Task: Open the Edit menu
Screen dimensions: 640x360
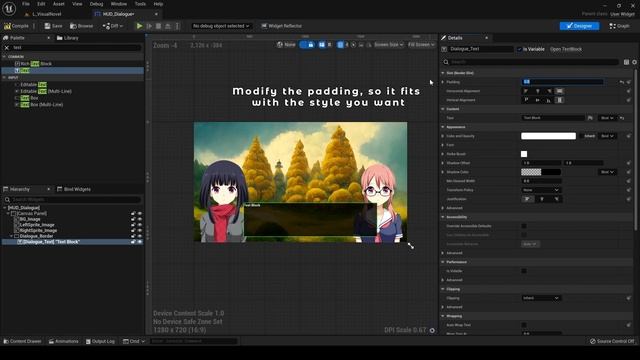Action: pos(41,4)
